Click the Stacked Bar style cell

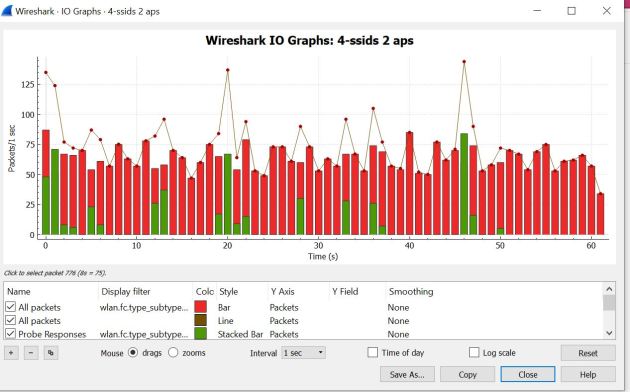coord(240,334)
